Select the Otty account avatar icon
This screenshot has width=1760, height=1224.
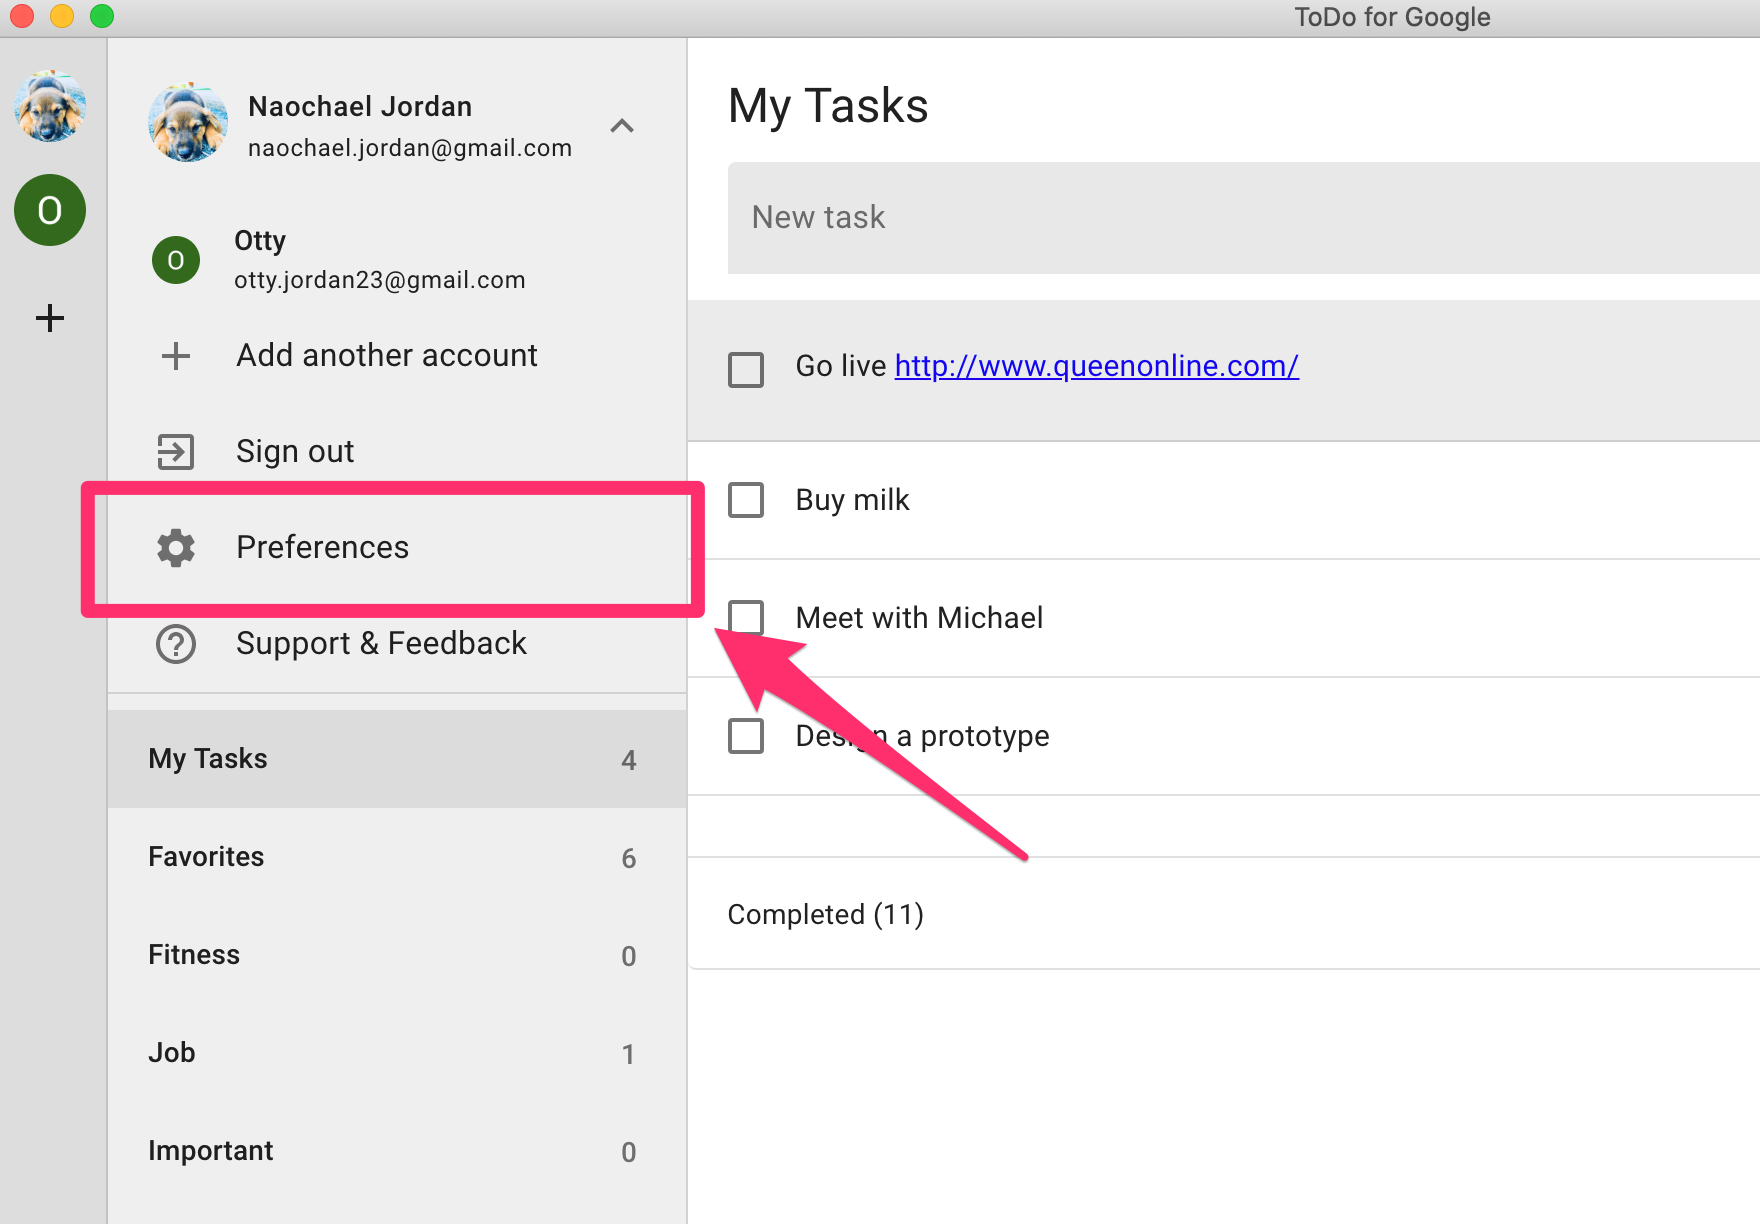176,260
